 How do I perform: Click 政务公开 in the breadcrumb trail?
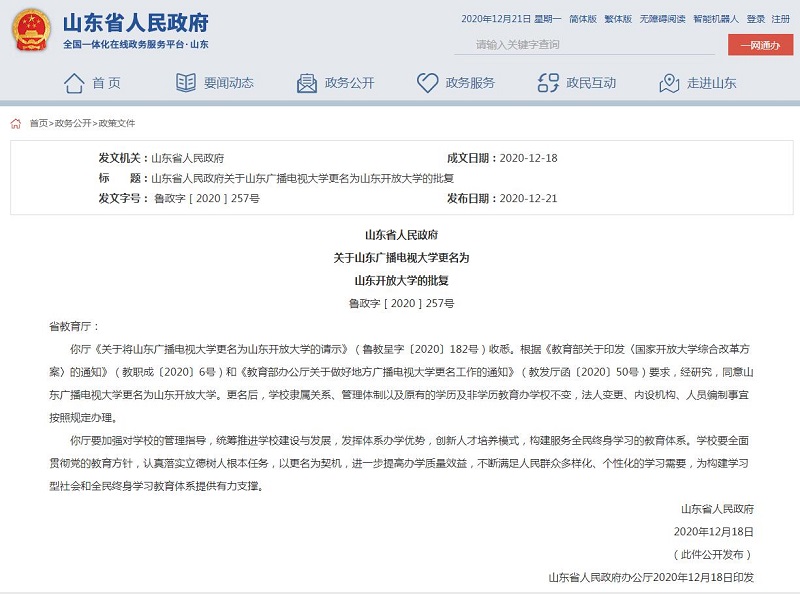pos(72,123)
